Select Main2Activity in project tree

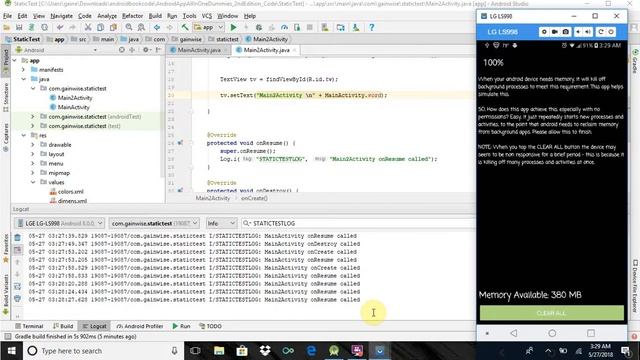75,98
